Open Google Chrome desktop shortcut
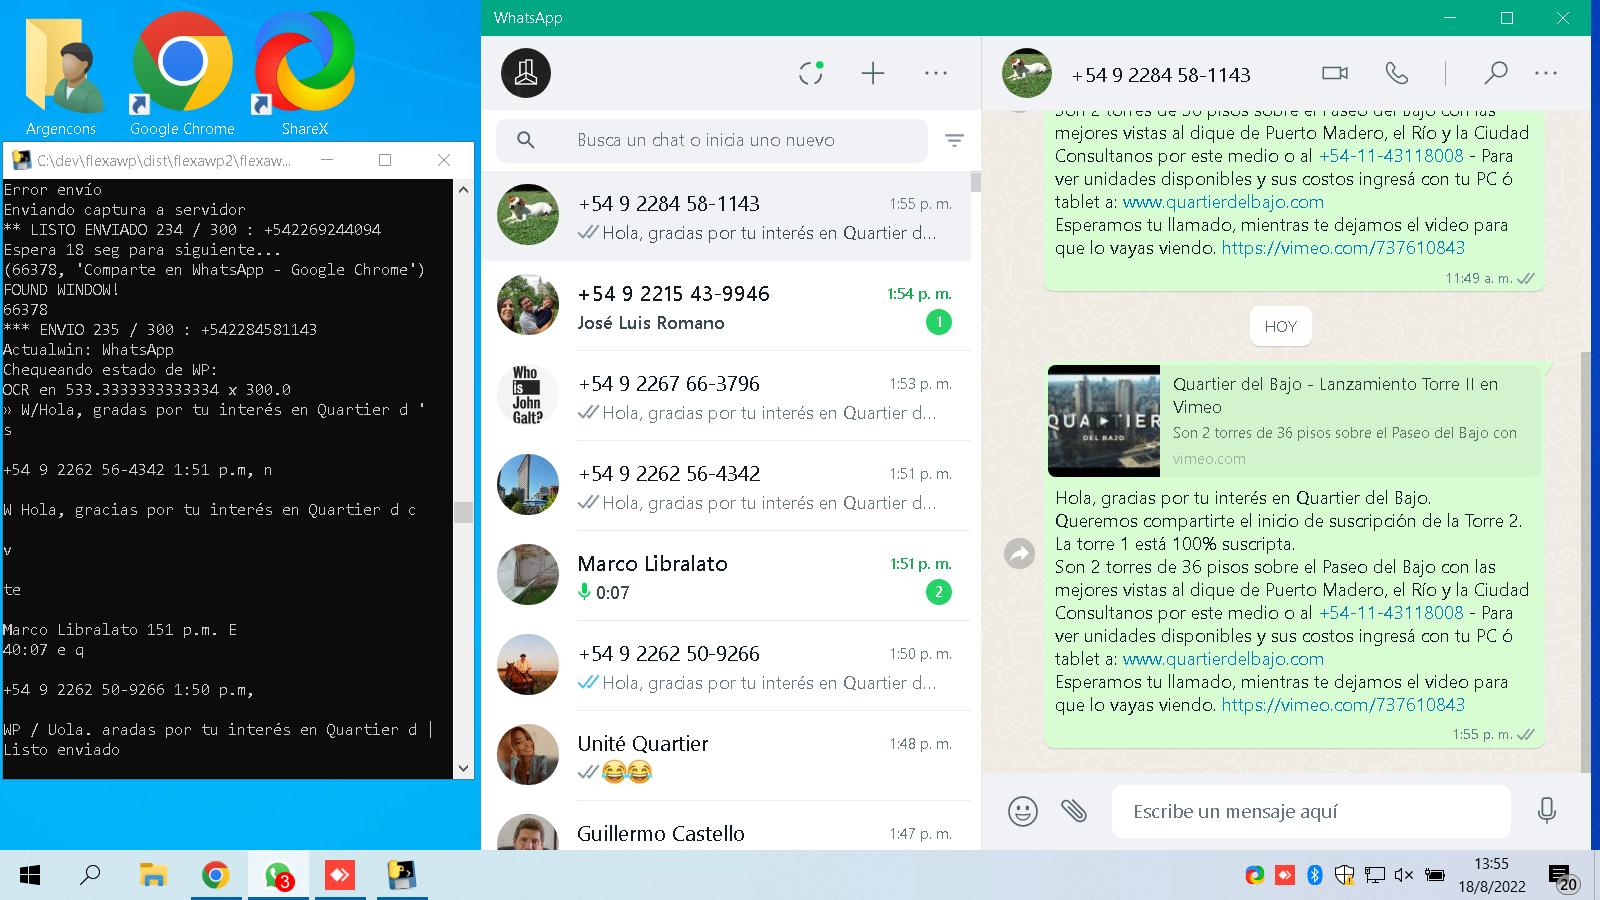1600x900 pixels. 182,76
